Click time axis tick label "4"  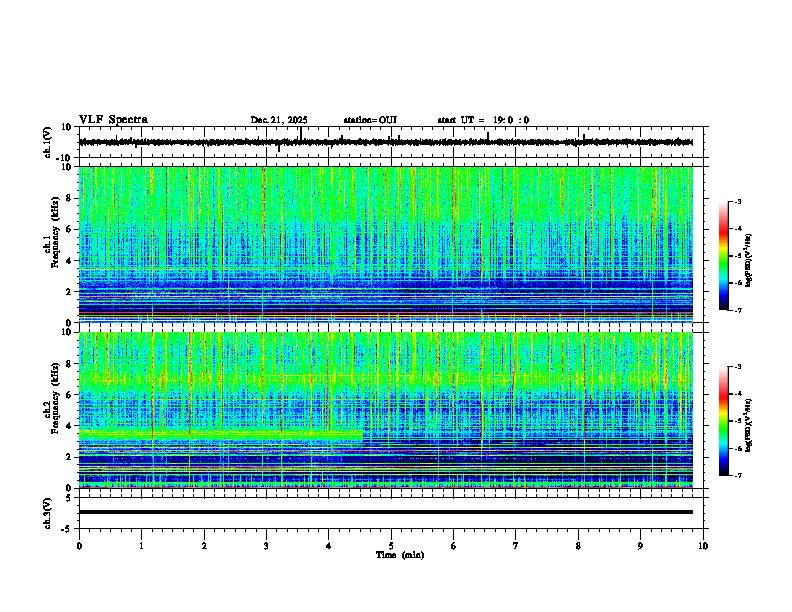pos(329,545)
